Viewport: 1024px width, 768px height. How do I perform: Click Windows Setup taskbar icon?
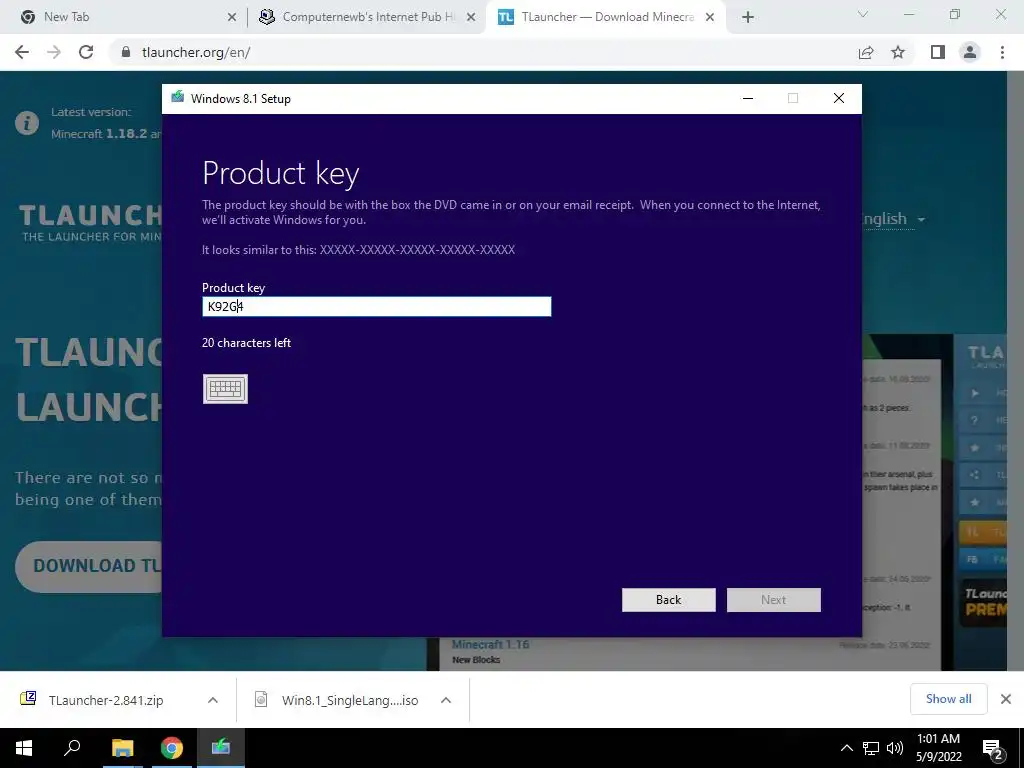click(221, 748)
